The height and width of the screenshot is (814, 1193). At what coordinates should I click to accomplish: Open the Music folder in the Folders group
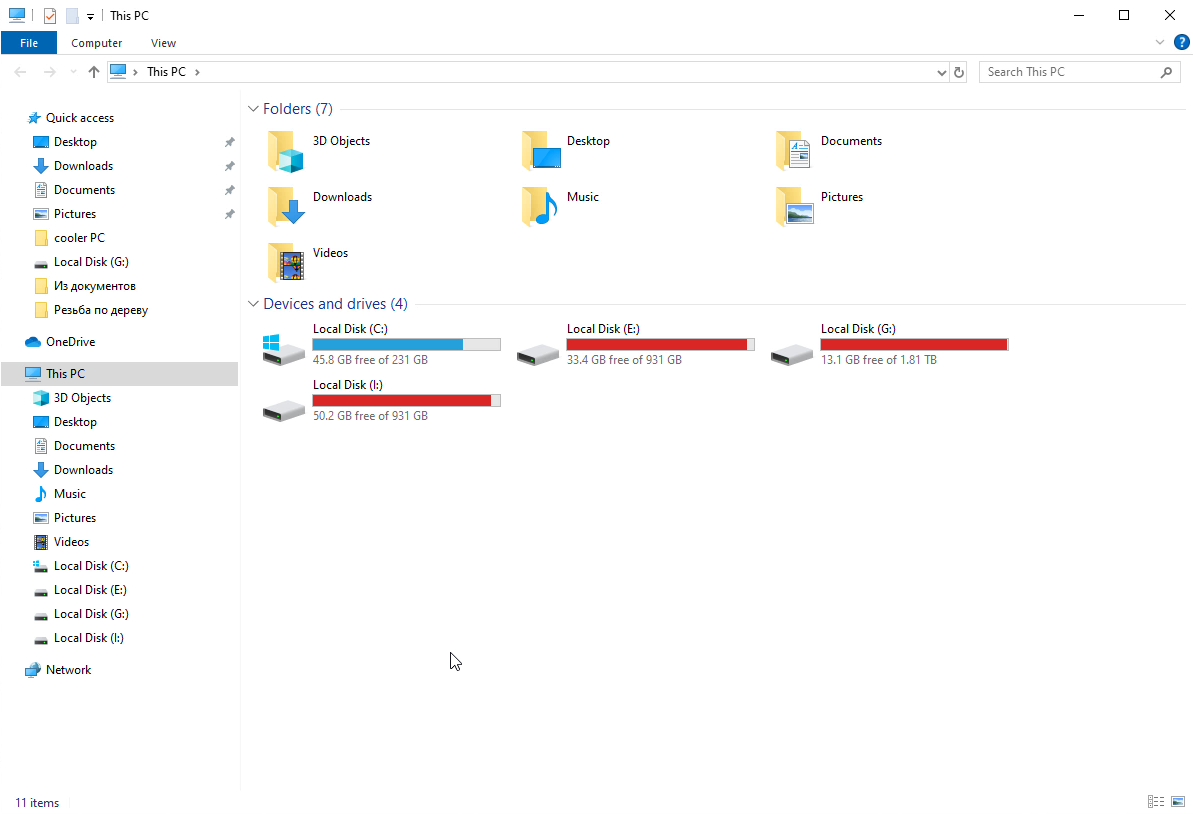pyautogui.click(x=539, y=206)
